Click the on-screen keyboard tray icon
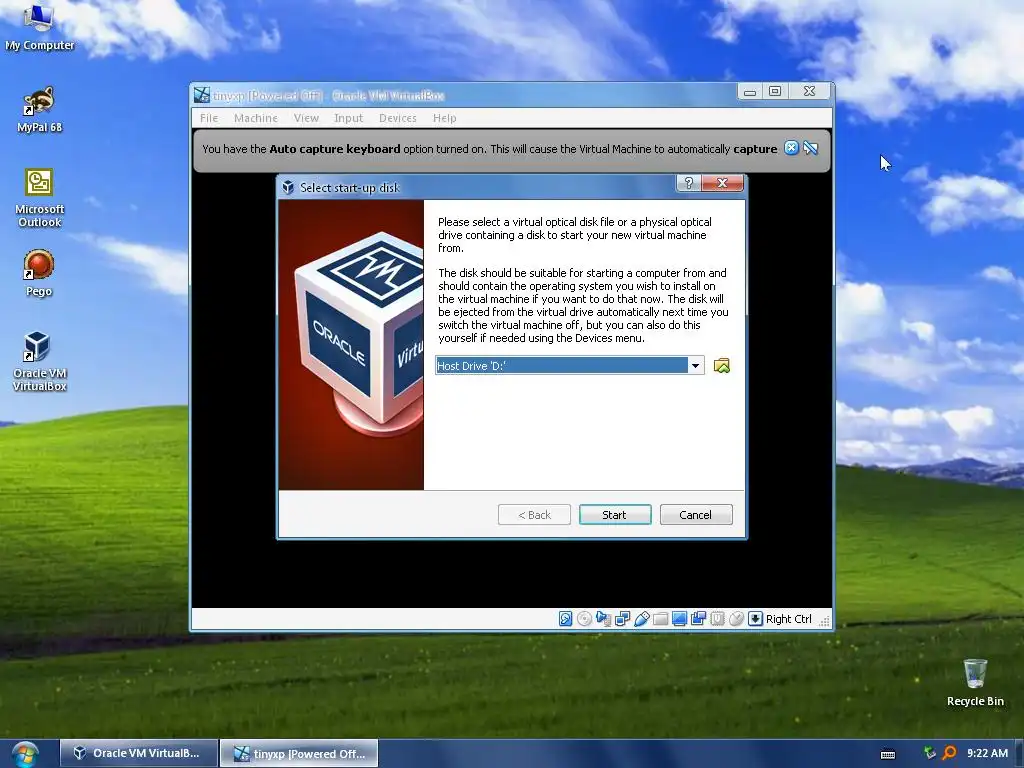 click(x=888, y=754)
